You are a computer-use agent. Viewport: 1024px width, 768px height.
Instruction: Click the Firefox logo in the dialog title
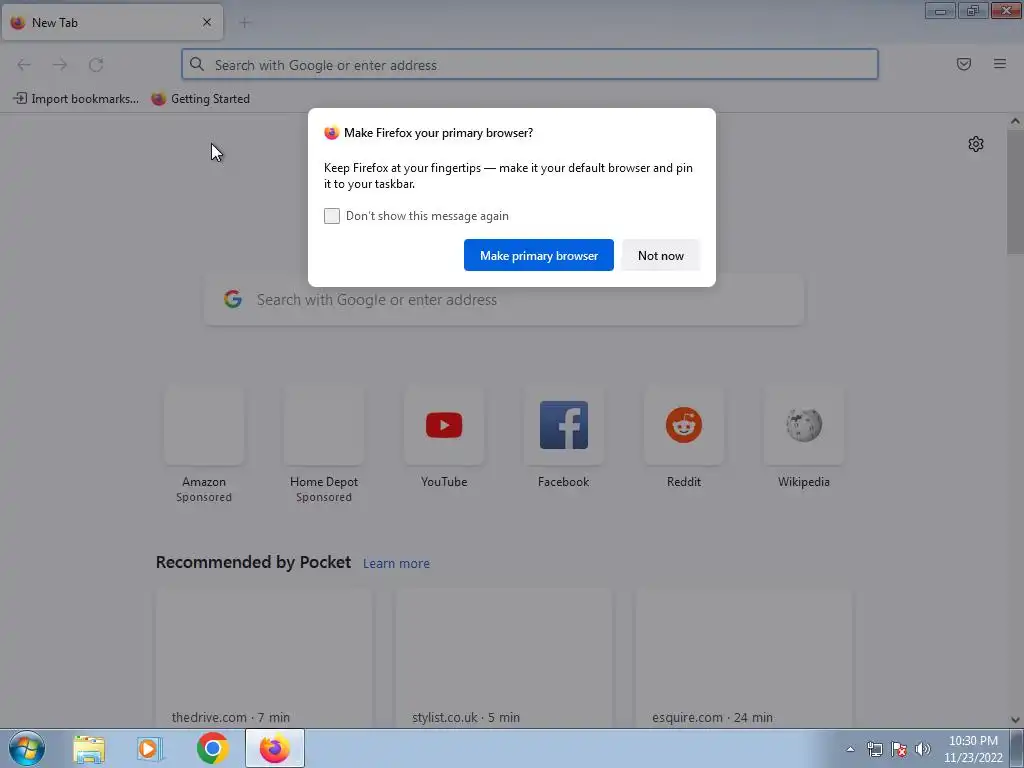click(332, 133)
